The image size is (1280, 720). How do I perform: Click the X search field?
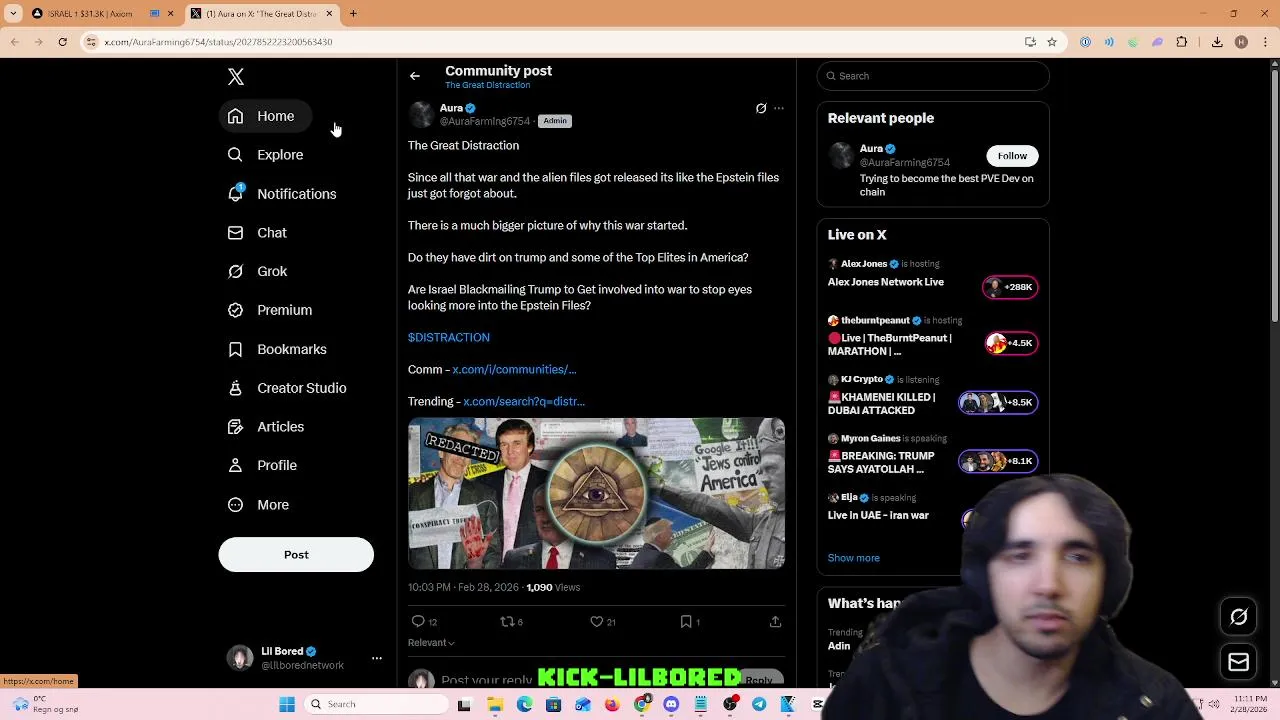pyautogui.click(x=933, y=76)
